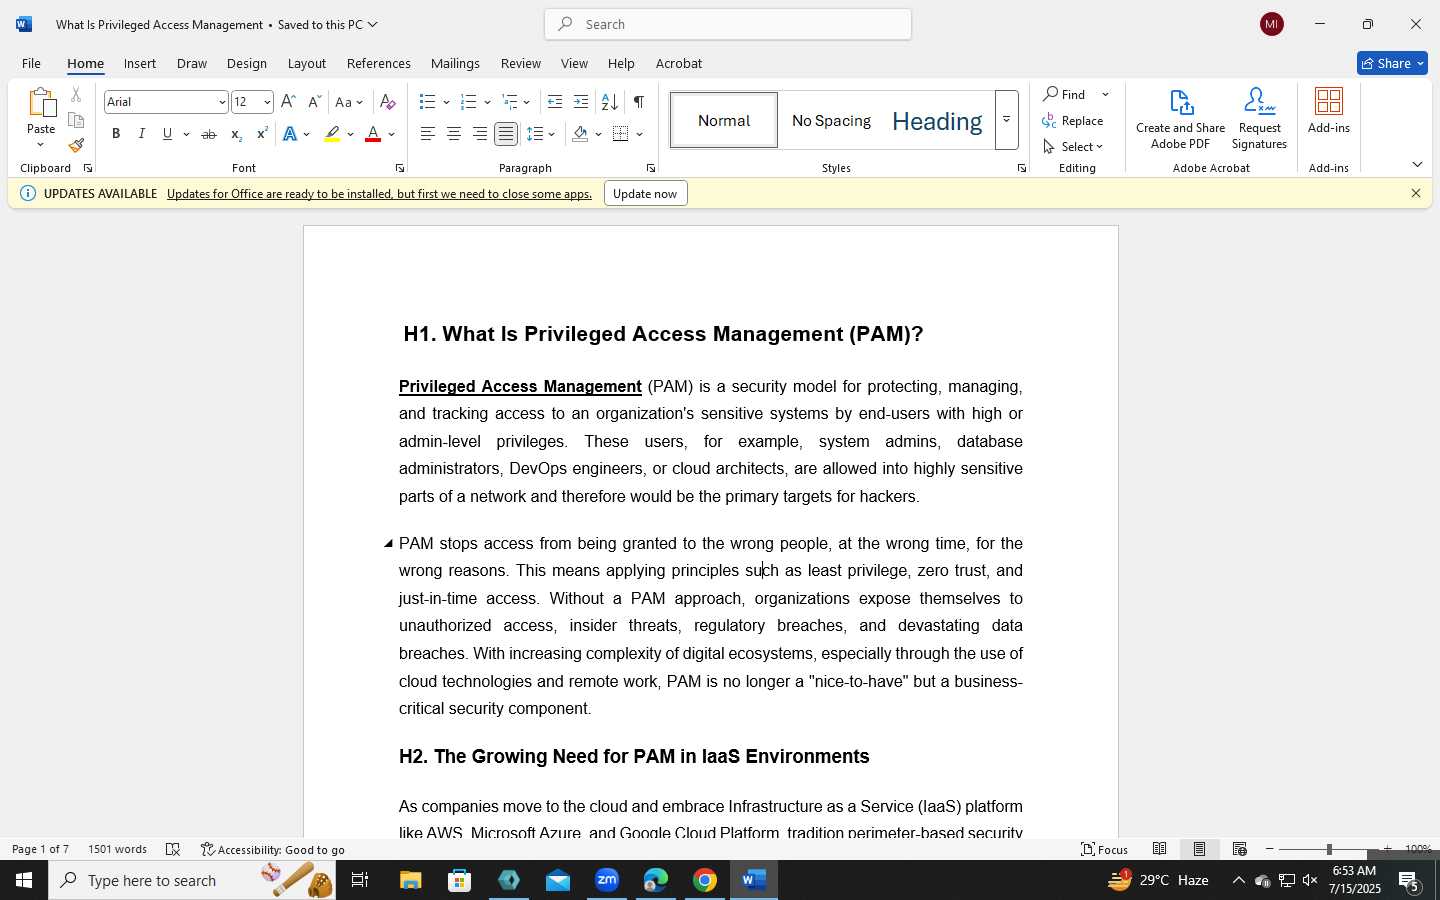Image resolution: width=1440 pixels, height=900 pixels.
Task: Toggle Print Layout view
Action: [x=1199, y=849]
